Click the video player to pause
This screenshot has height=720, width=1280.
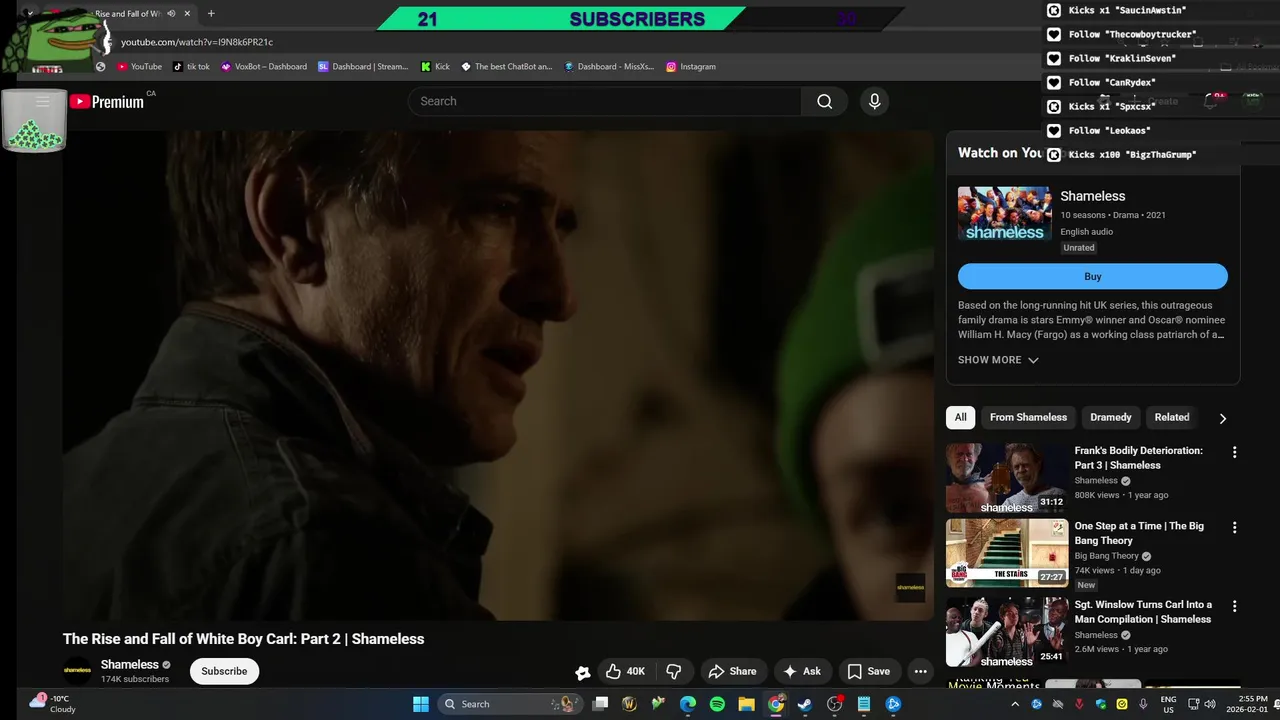(498, 375)
